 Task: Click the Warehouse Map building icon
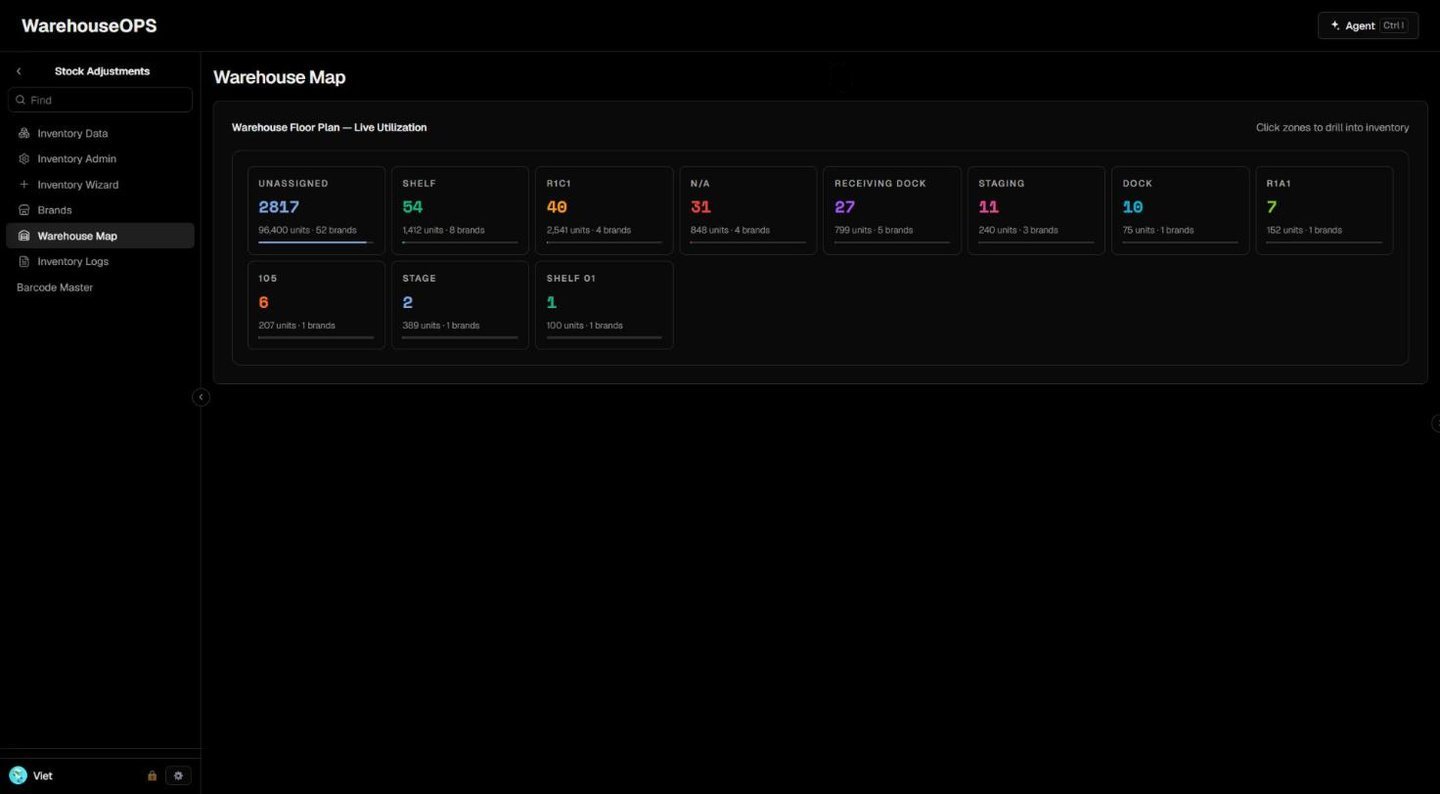pos(24,236)
